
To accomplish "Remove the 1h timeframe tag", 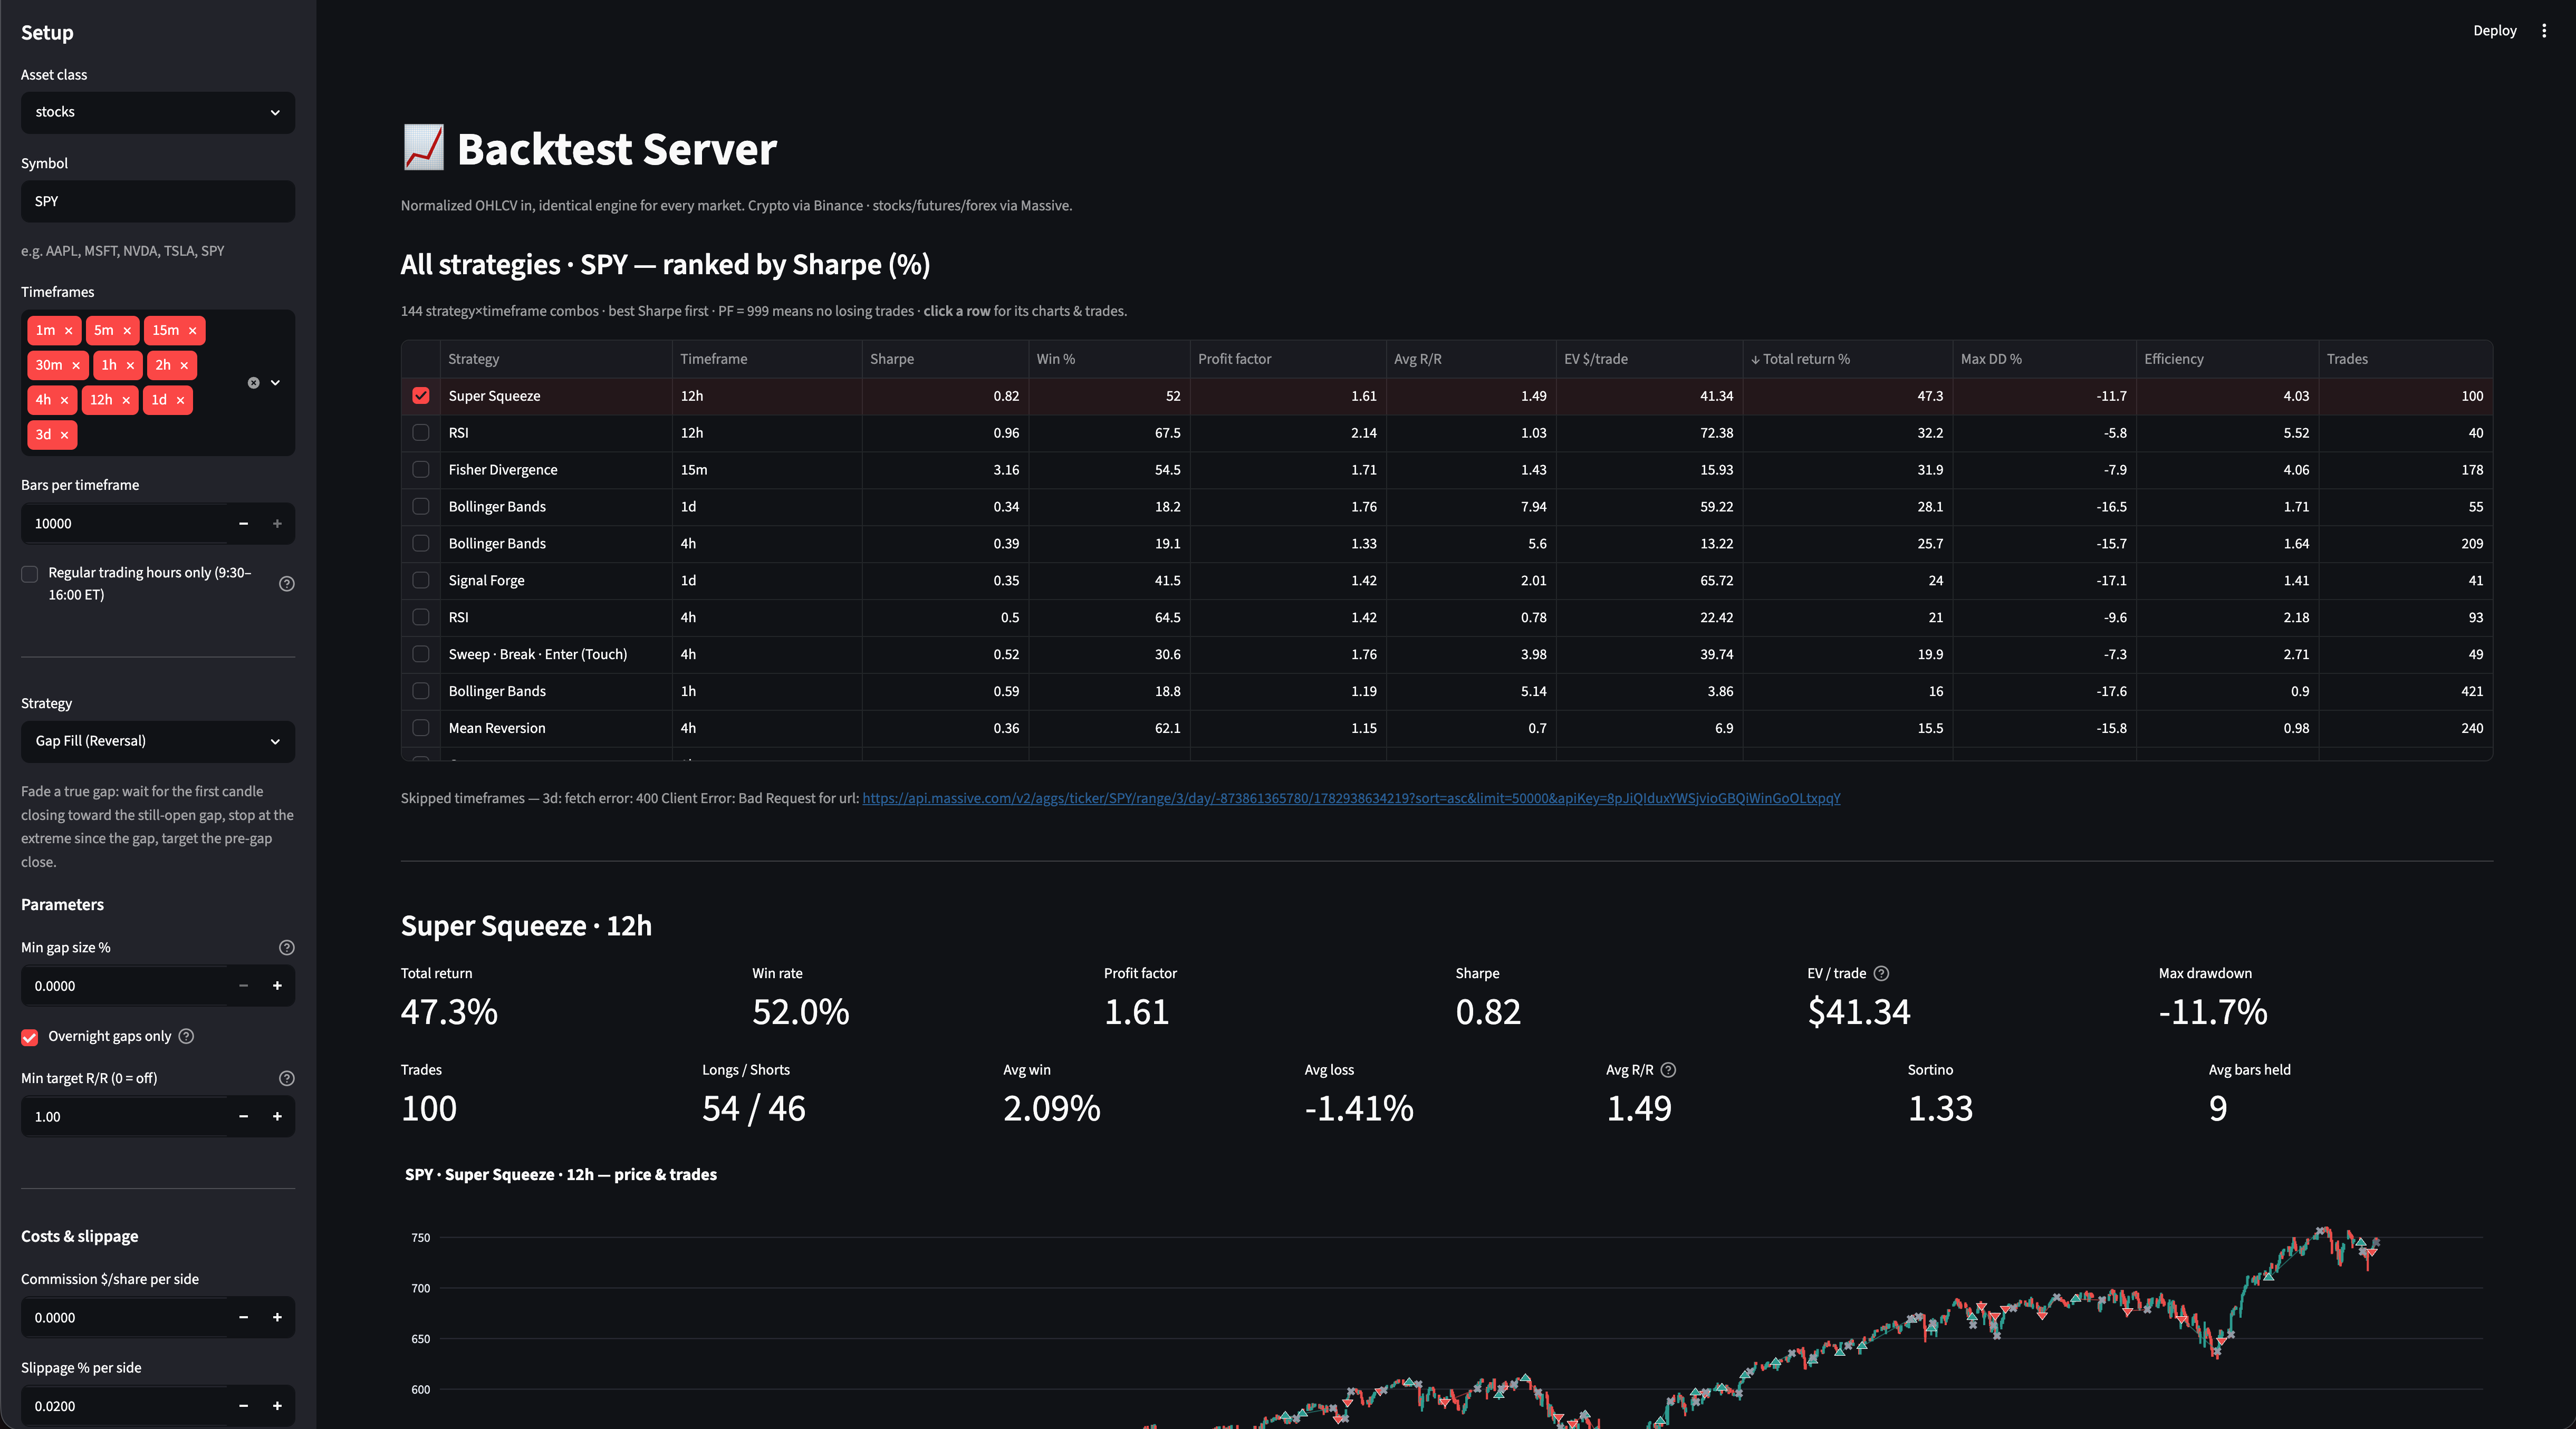I will pos(130,365).
